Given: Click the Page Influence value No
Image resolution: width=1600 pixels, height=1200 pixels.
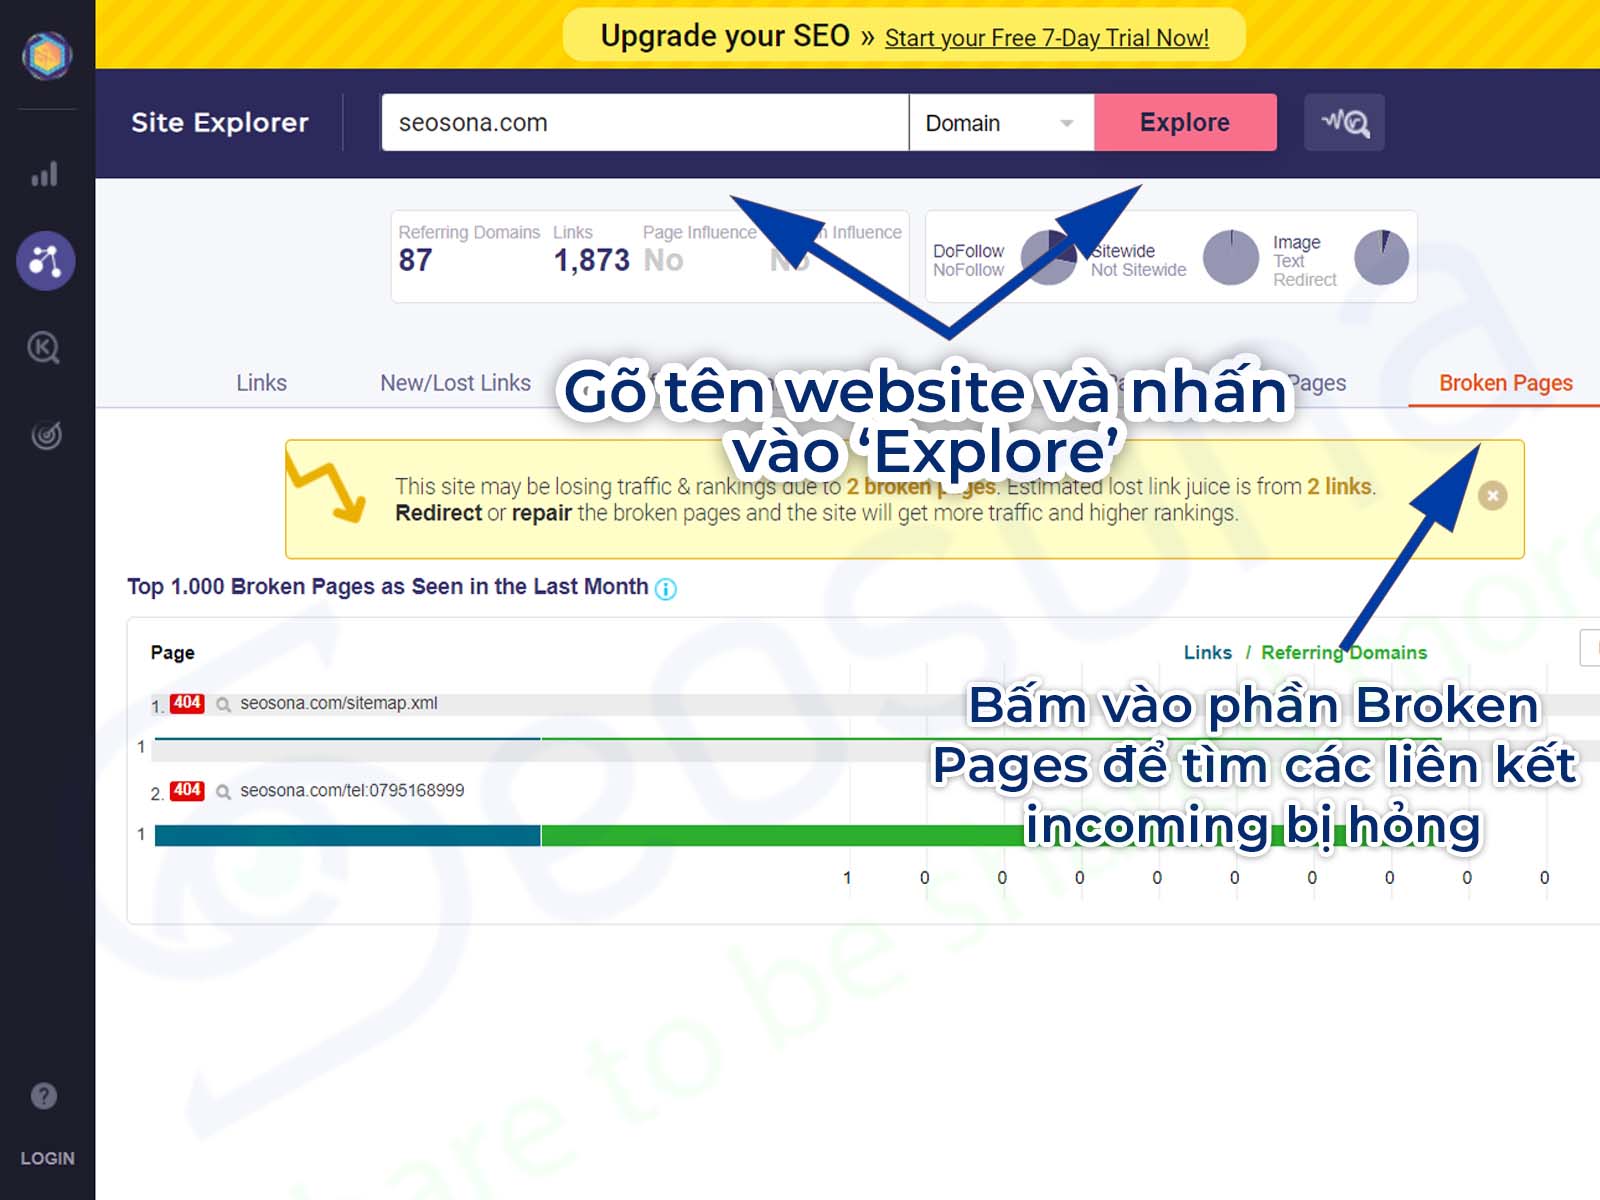Looking at the screenshot, I should (663, 260).
